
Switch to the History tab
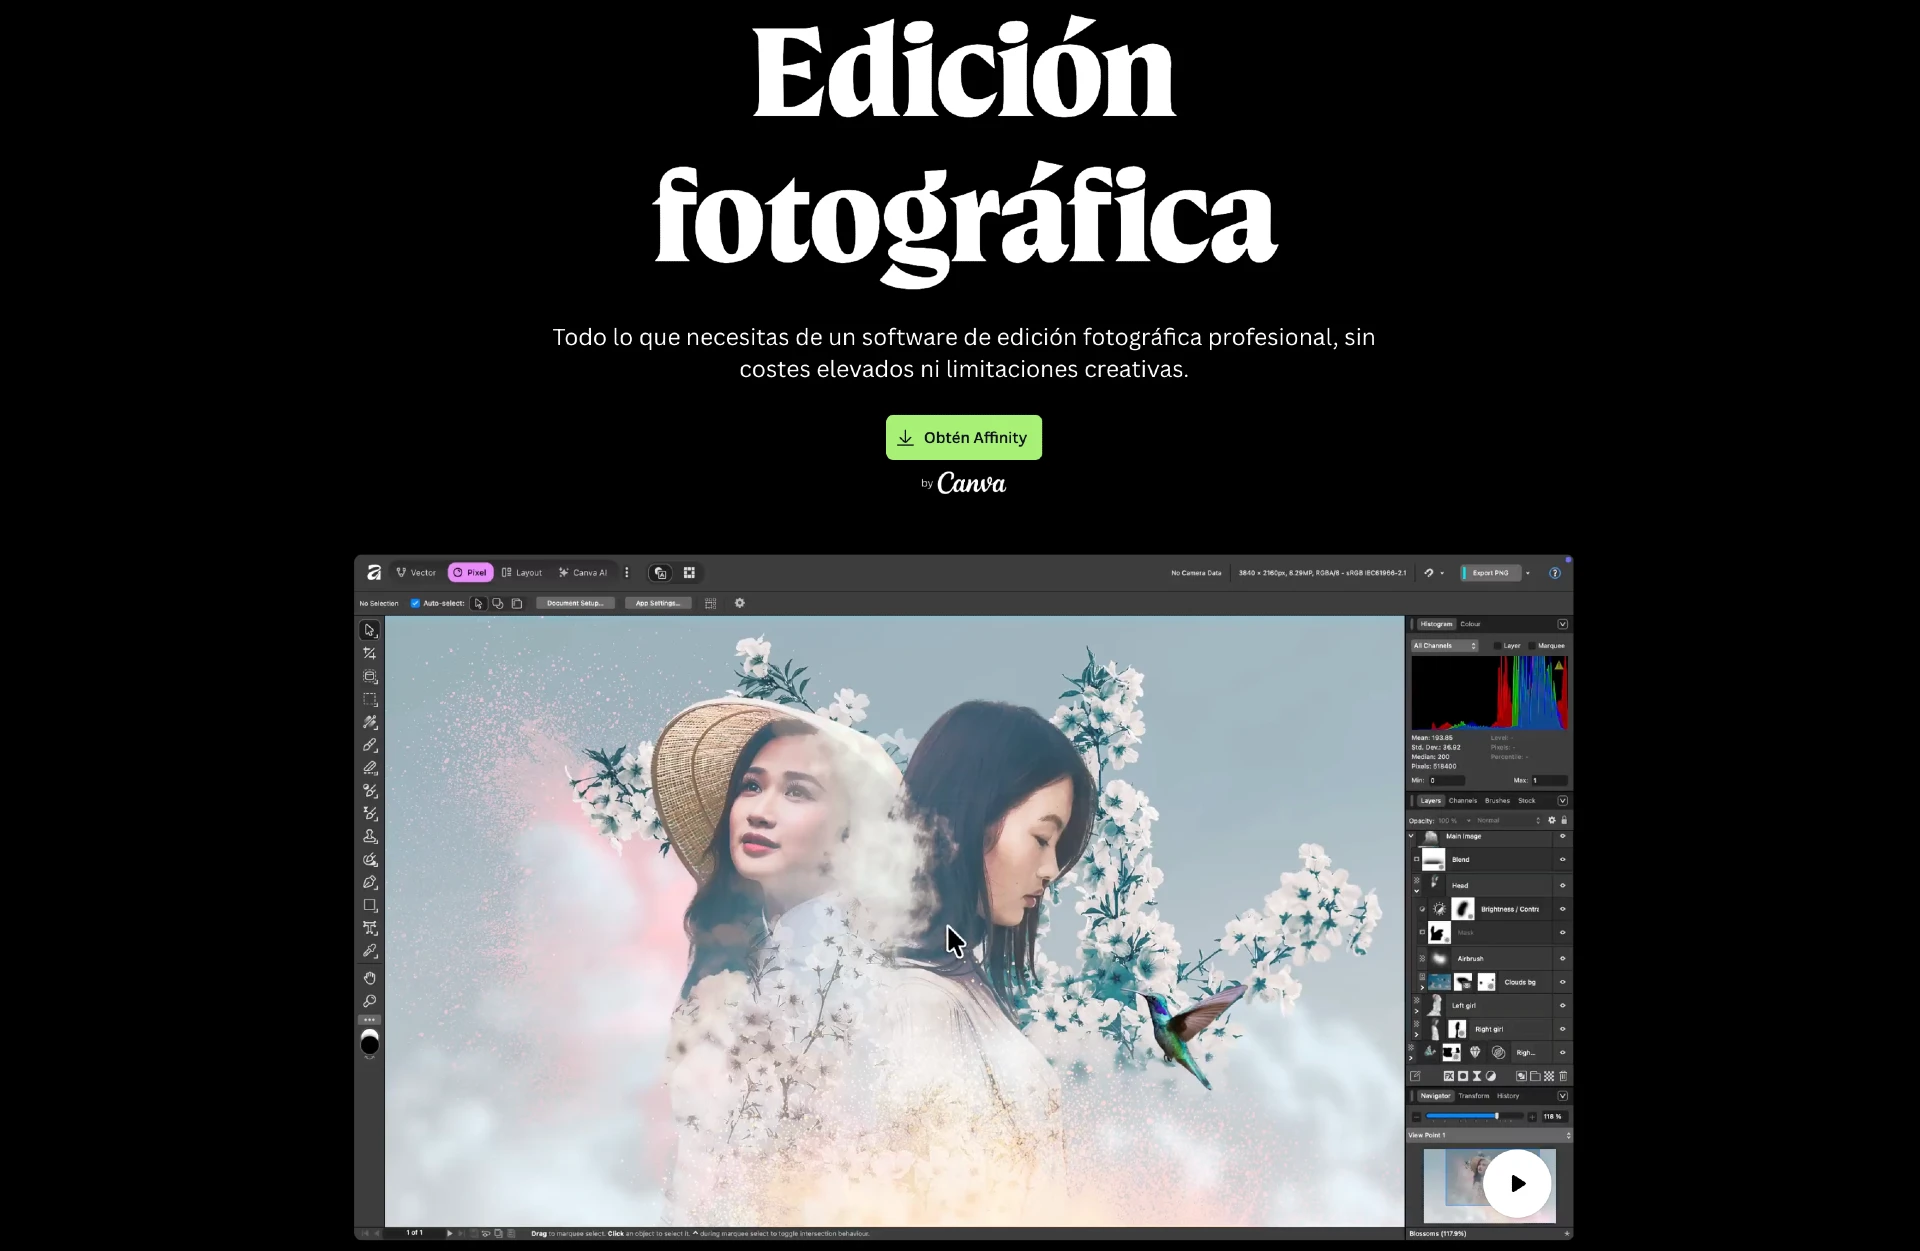[x=1508, y=1096]
